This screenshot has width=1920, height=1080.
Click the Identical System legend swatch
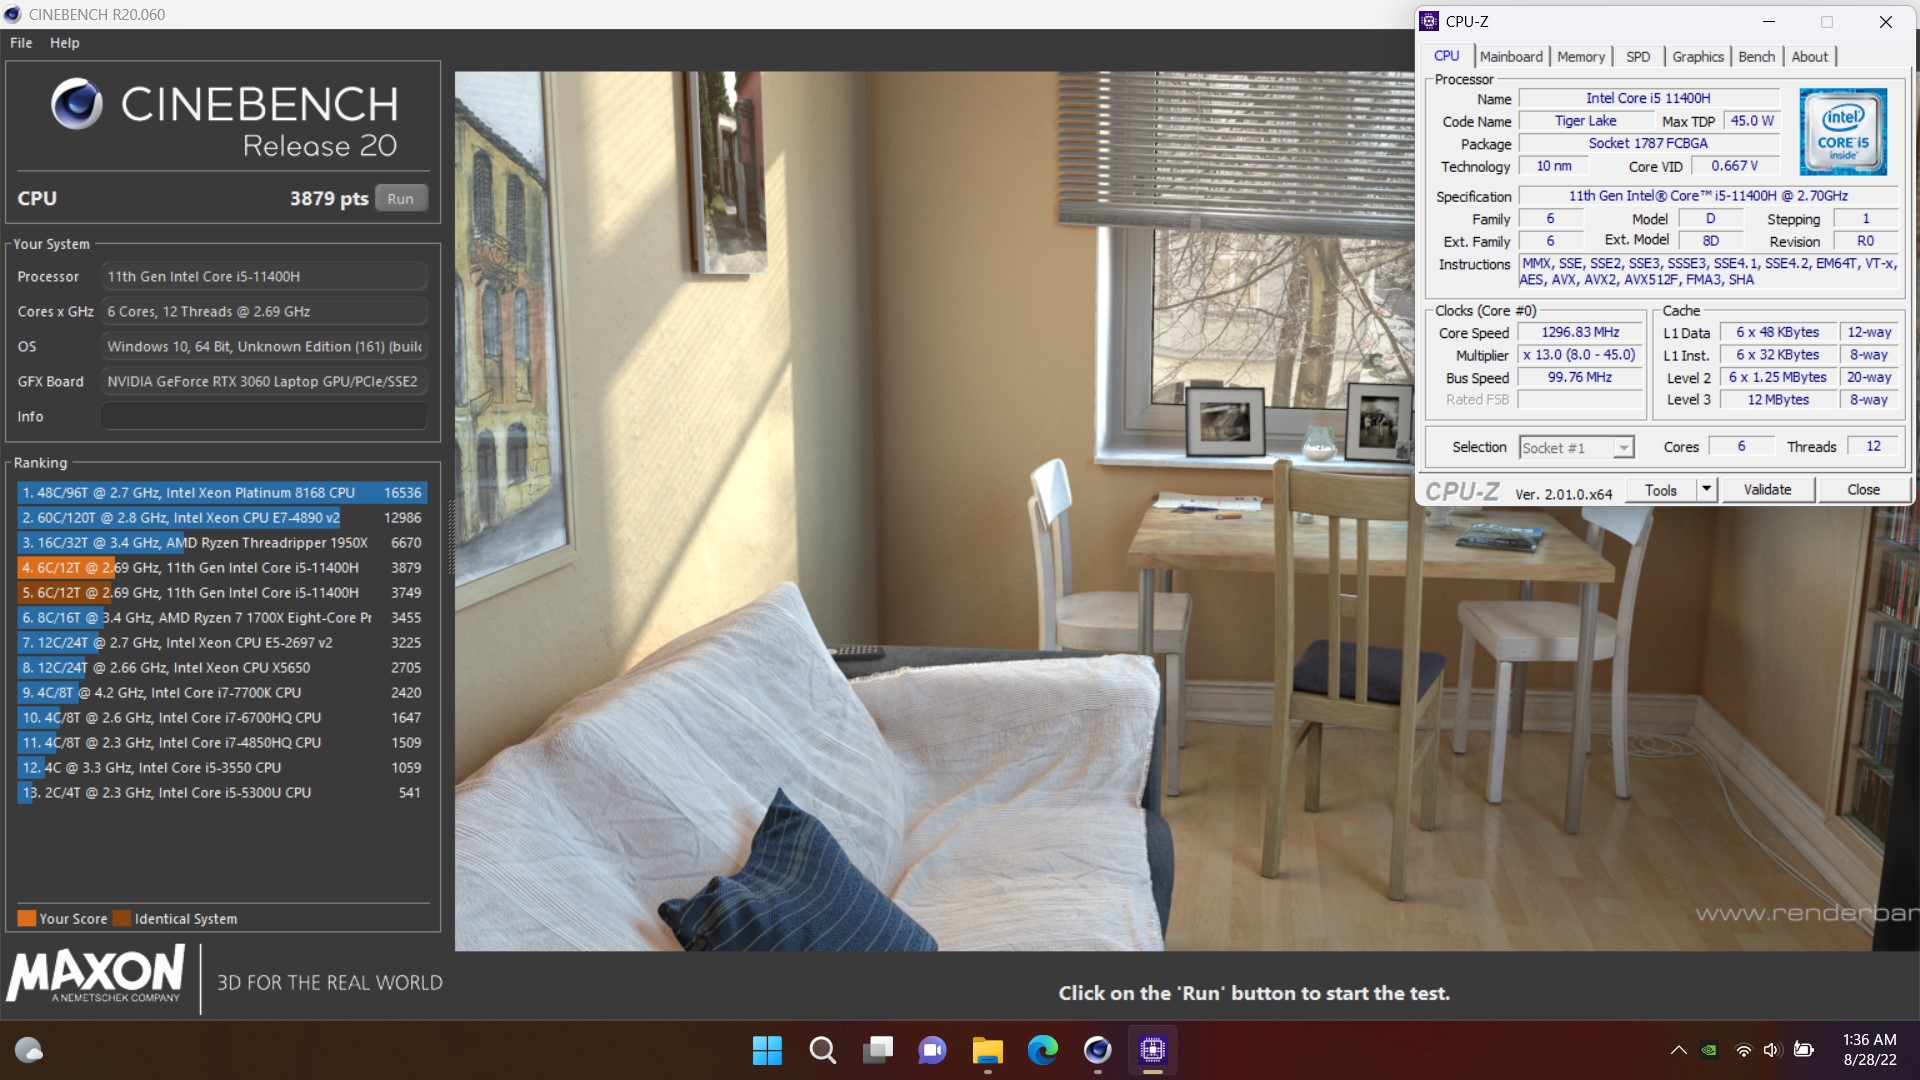[122, 919]
